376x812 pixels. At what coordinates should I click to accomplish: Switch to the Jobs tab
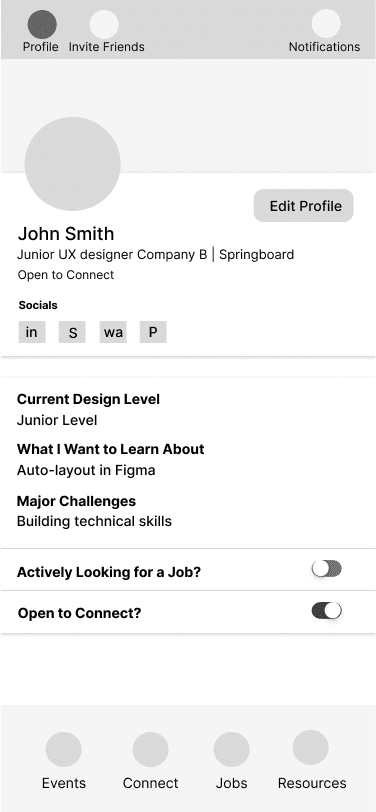coord(232,749)
